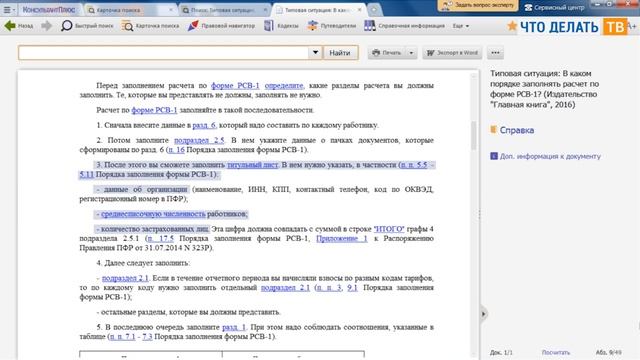Click the gray forward arrow
Screen dimensions: 640x360
coord(47,26)
